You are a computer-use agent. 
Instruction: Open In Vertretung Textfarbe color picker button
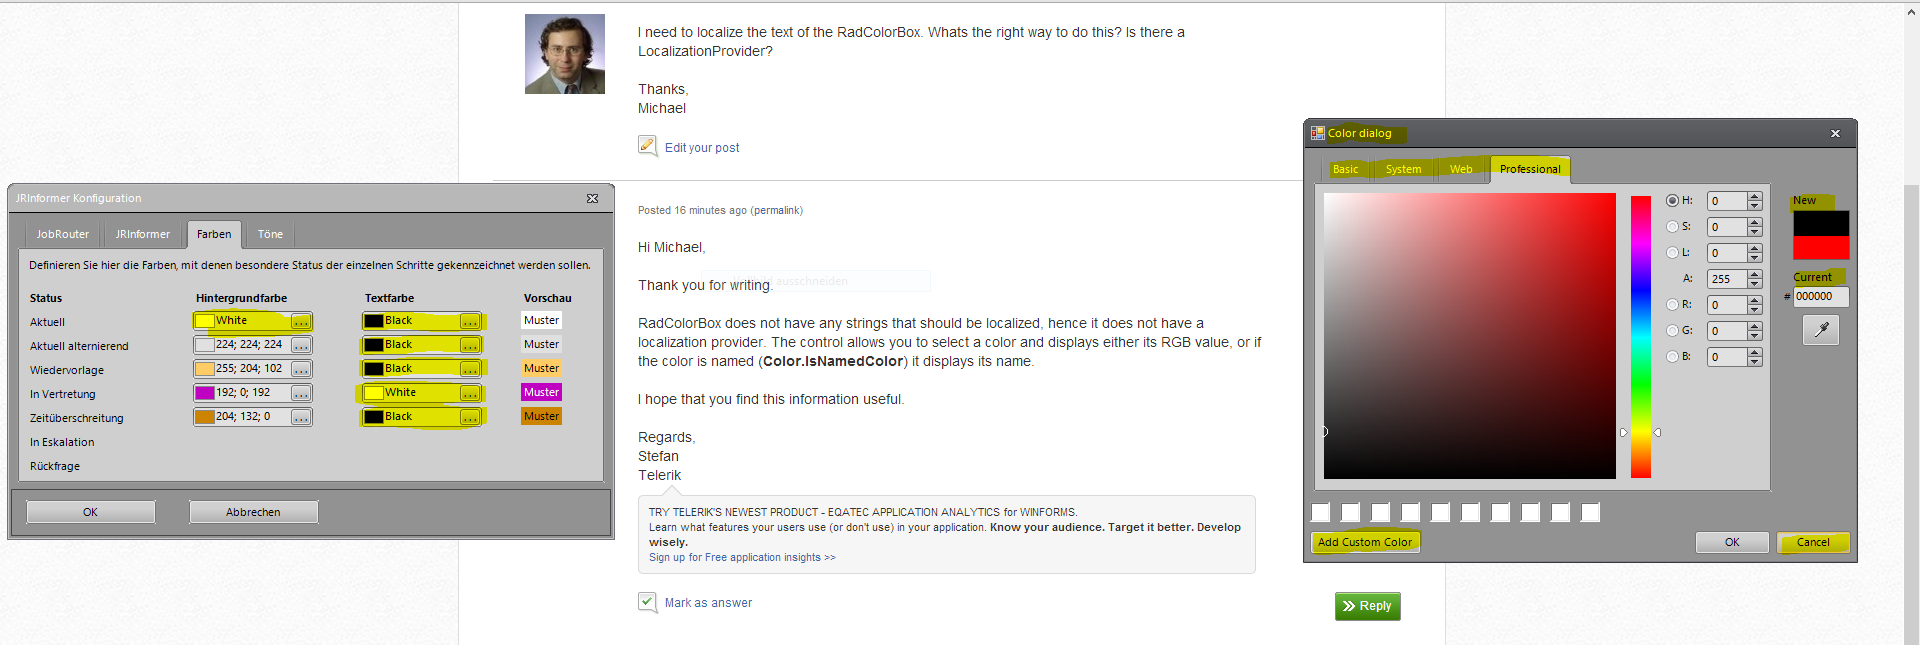coord(469,393)
